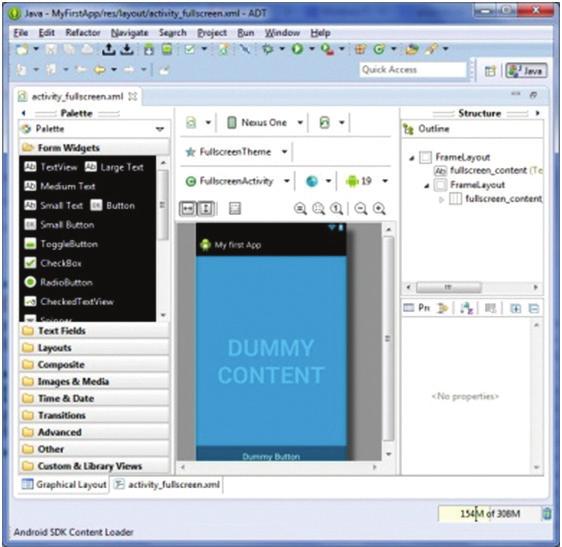The height and width of the screenshot is (547, 562).
Task: Collapse the nested FrameLayout outline node
Action: (427, 185)
